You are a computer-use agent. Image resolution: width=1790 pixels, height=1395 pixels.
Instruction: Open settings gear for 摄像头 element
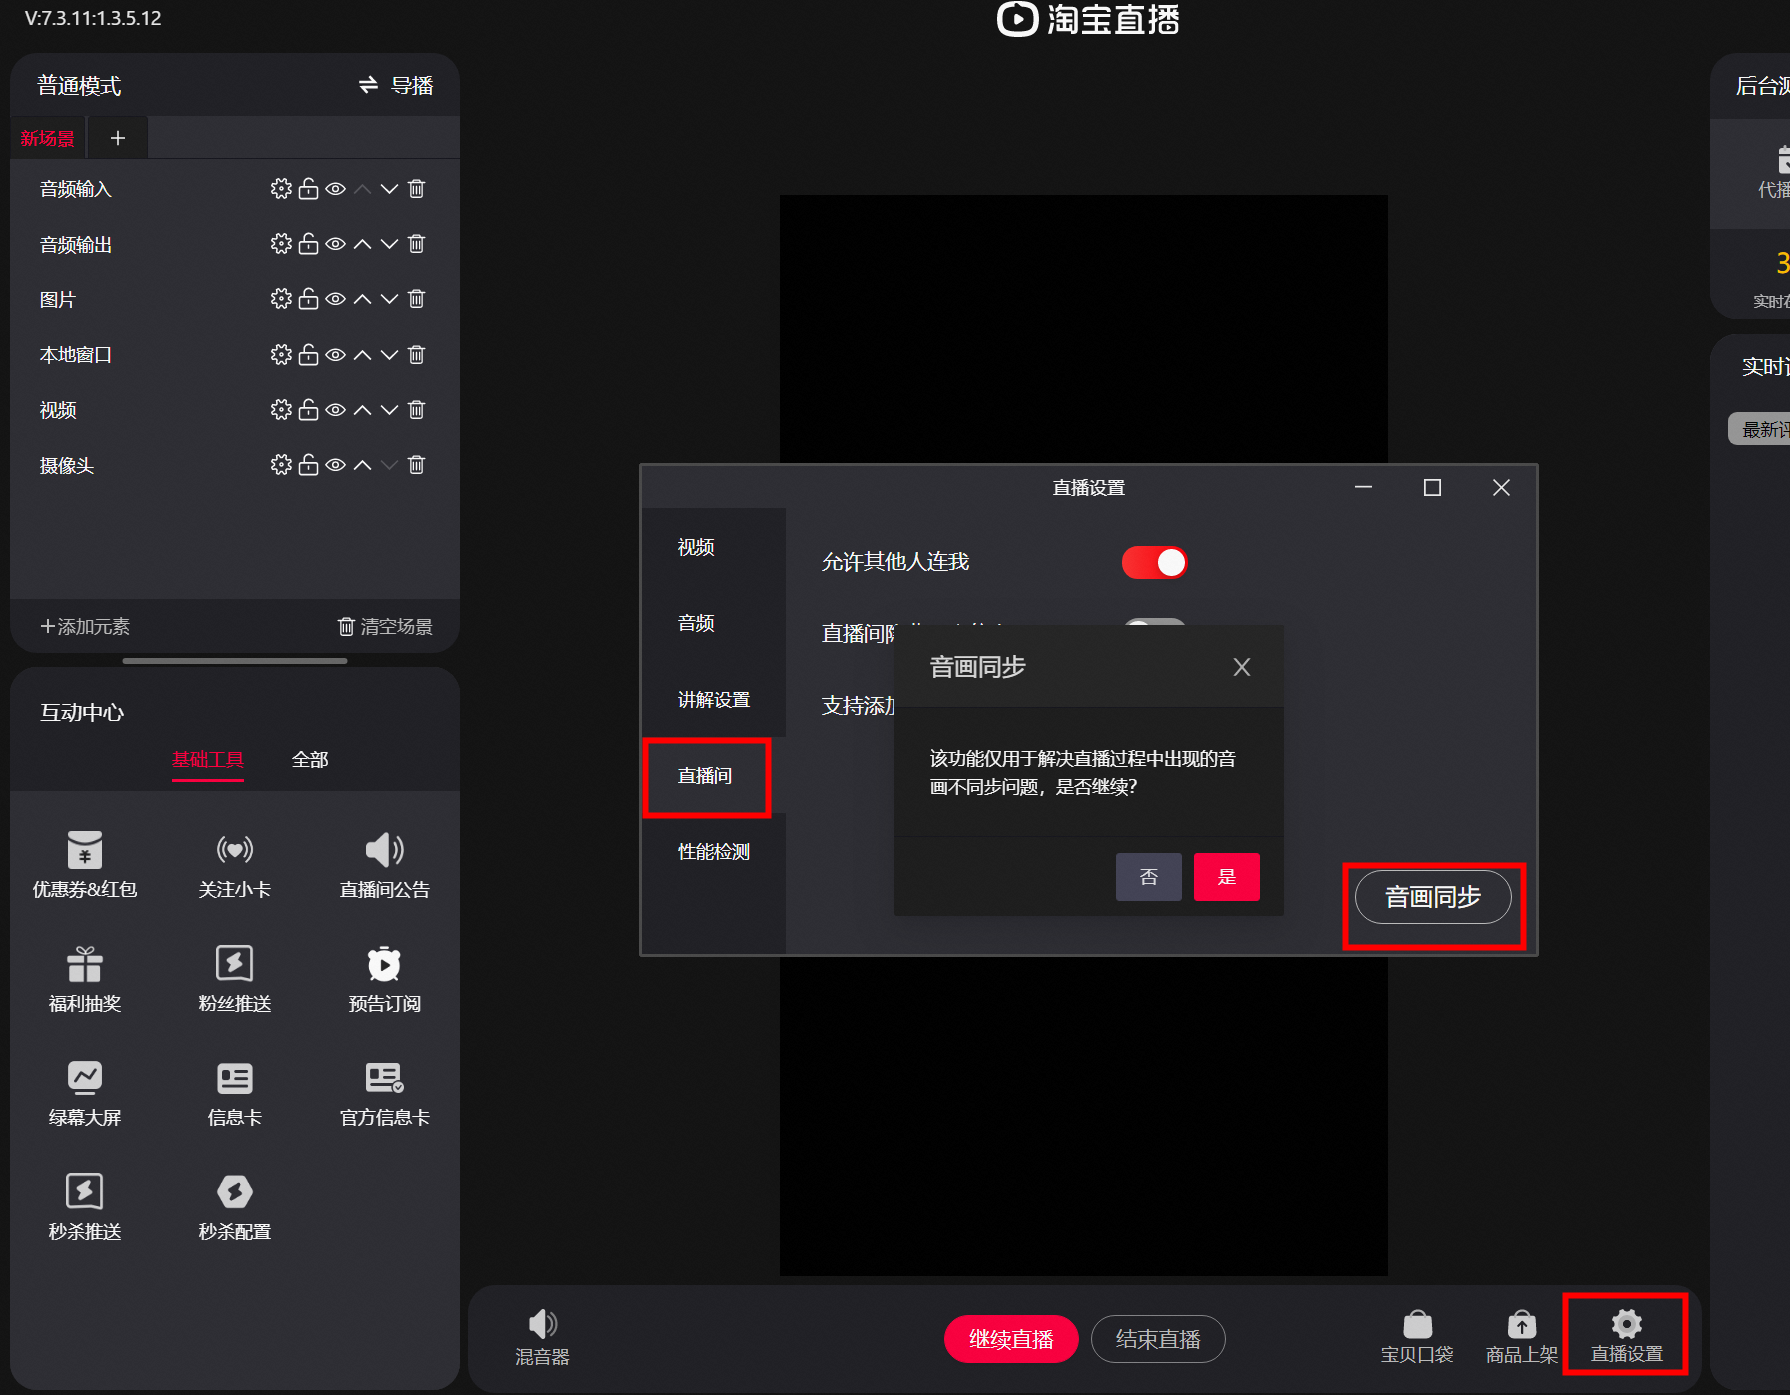click(281, 465)
